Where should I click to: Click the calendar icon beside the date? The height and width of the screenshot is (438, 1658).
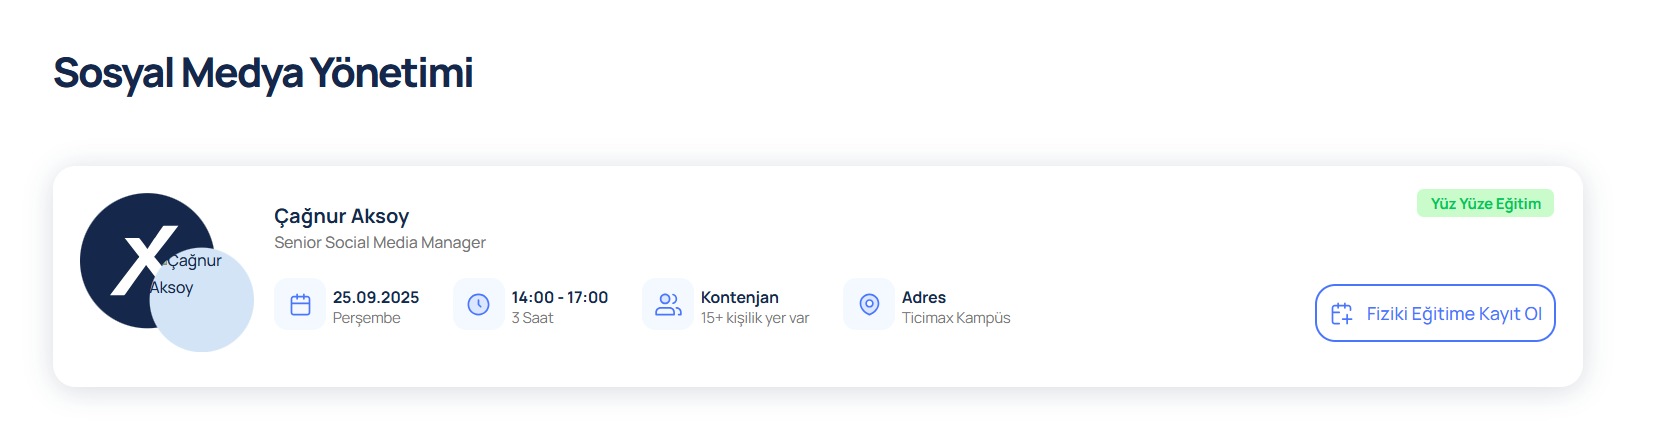(x=300, y=305)
